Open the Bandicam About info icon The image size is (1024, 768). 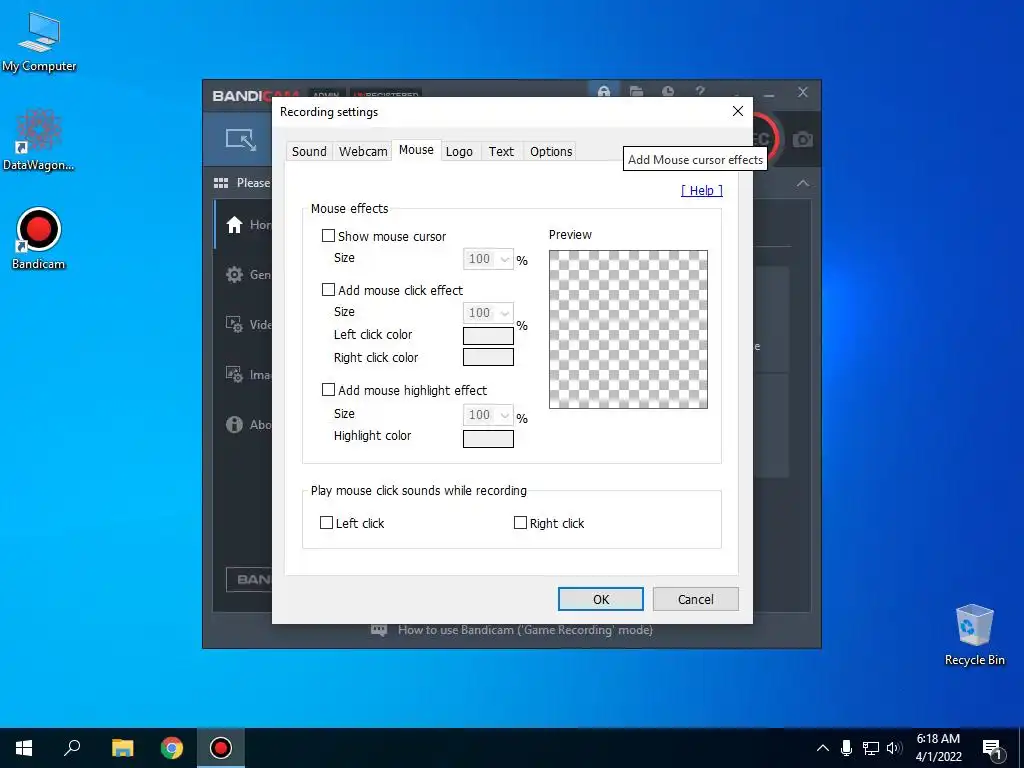234,424
